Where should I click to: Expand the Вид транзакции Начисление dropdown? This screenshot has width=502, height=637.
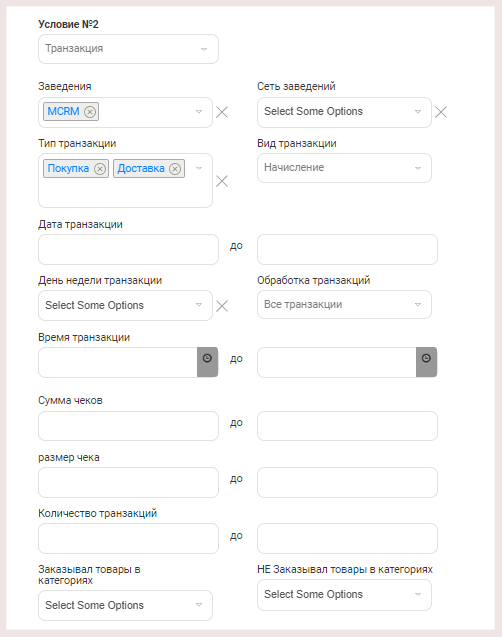click(x=344, y=168)
